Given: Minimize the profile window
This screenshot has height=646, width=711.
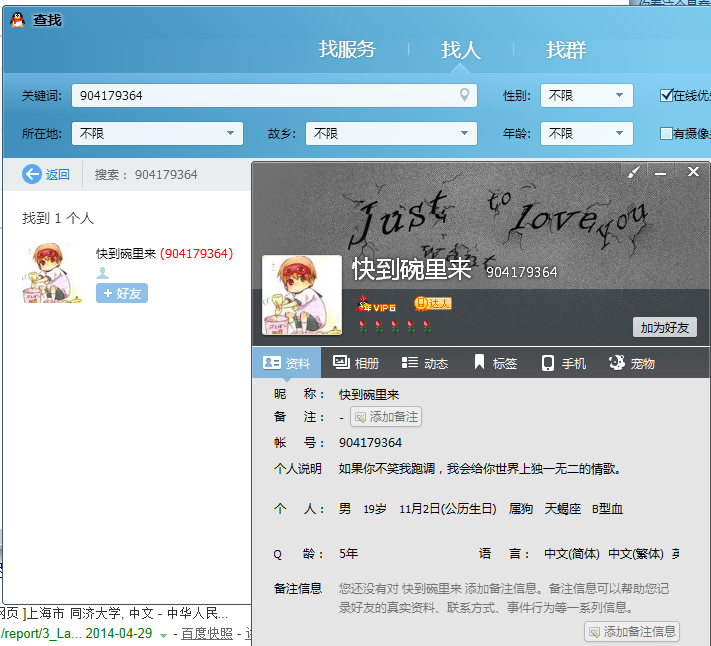Looking at the screenshot, I should 661,173.
